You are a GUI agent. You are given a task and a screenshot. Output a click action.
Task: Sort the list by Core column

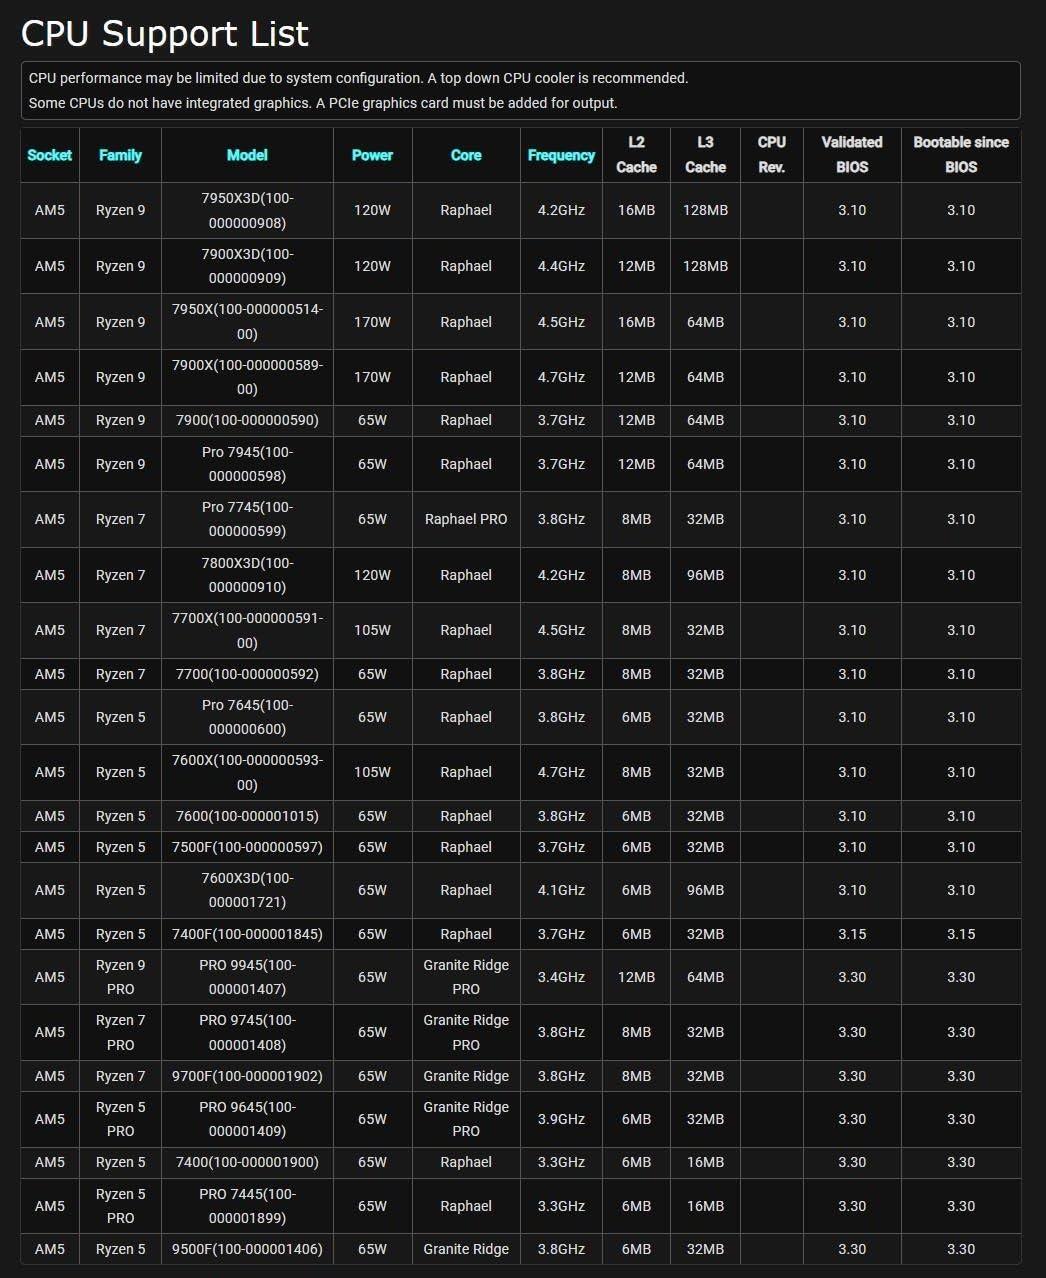466,155
